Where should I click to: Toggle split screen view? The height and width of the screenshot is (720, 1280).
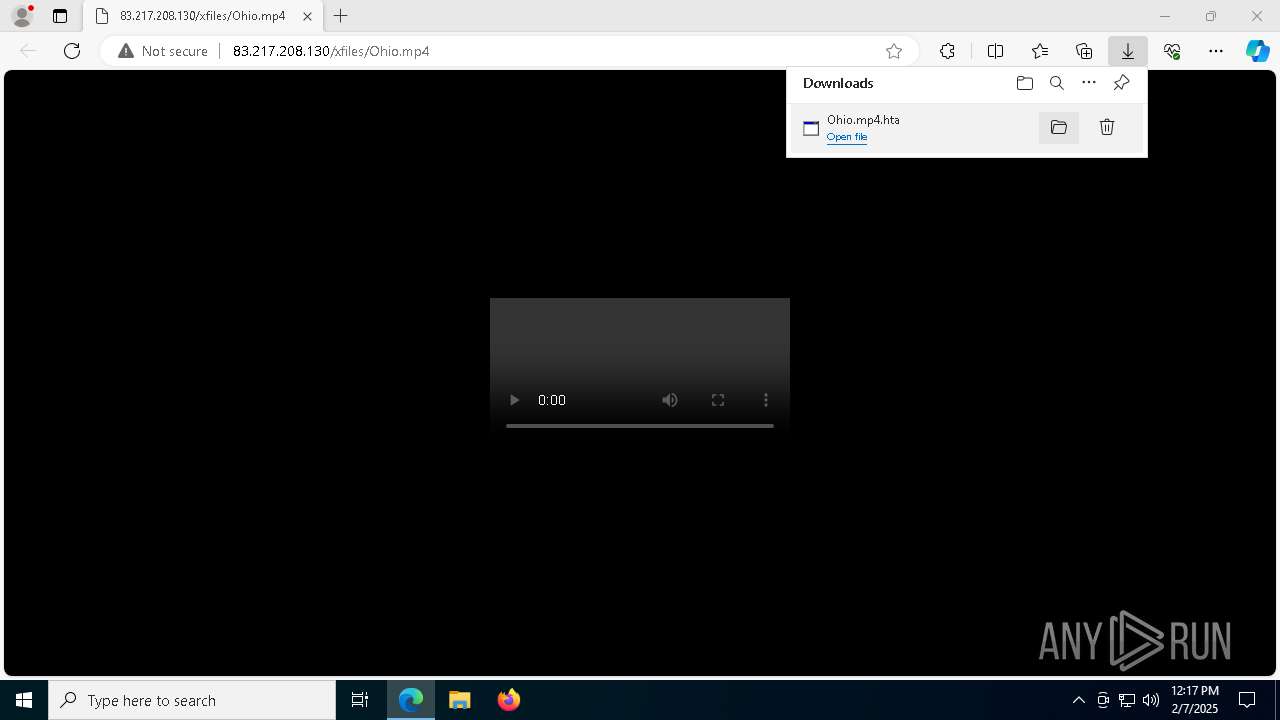click(x=995, y=51)
